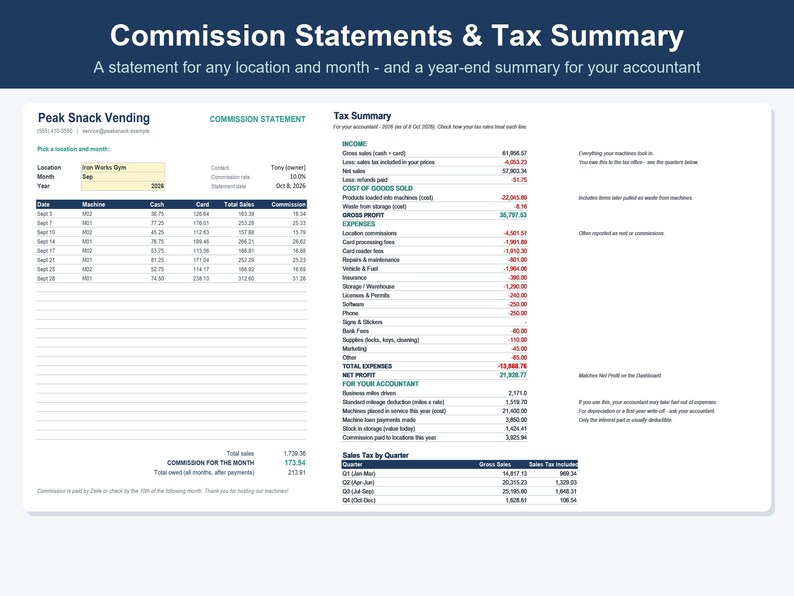This screenshot has width=794, height=596.
Task: Click the 'Cash' column header
Action: pyautogui.click(x=157, y=205)
